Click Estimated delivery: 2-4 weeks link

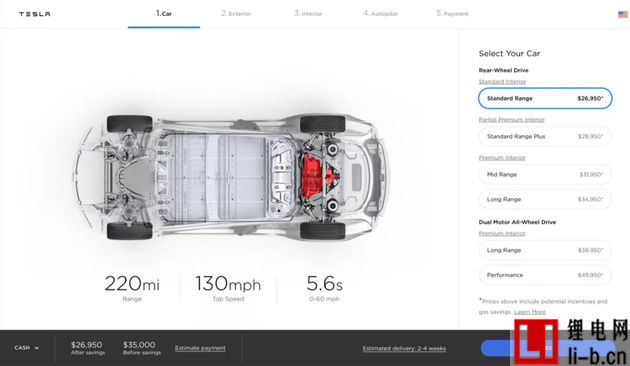click(404, 349)
